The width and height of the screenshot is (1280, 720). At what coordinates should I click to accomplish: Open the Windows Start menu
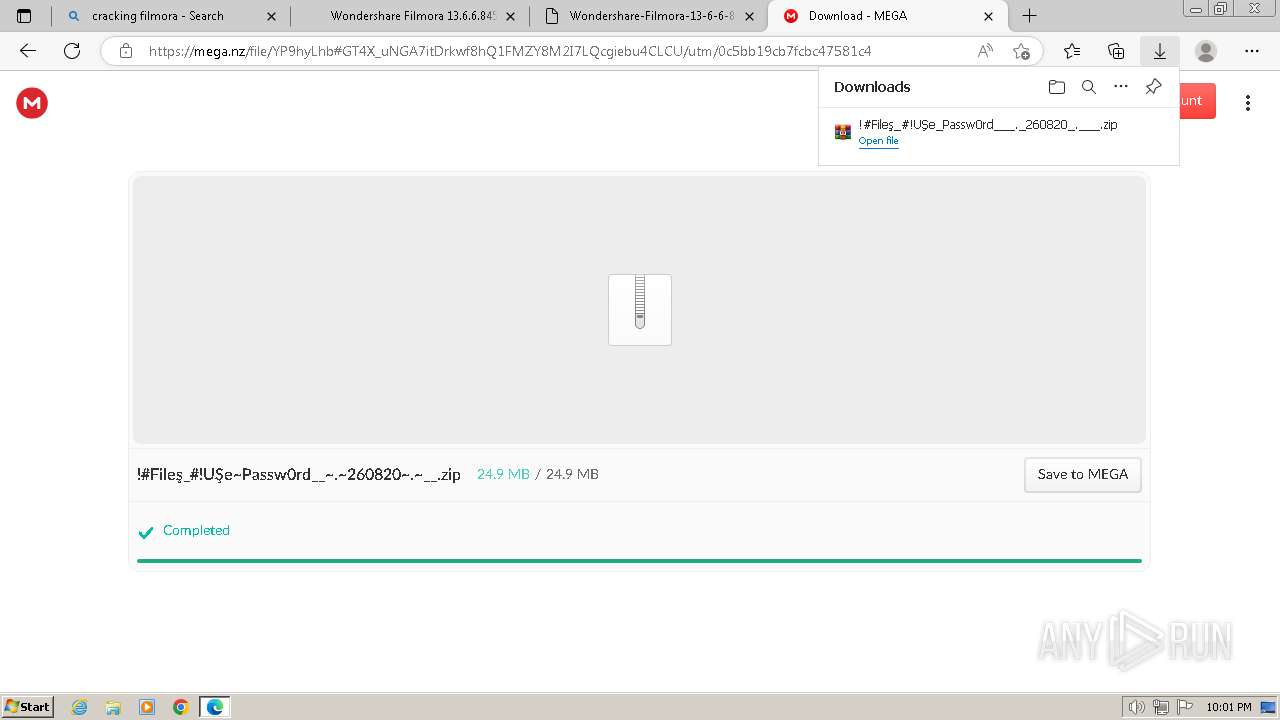pyautogui.click(x=28, y=707)
